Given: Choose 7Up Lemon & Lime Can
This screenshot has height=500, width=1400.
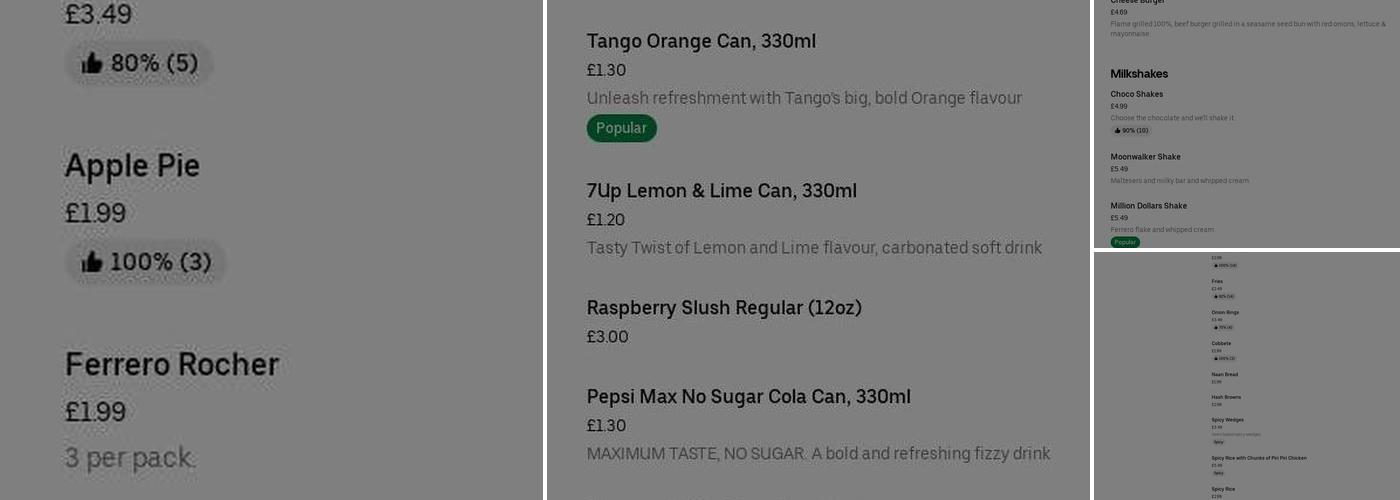Looking at the screenshot, I should 721,191.
